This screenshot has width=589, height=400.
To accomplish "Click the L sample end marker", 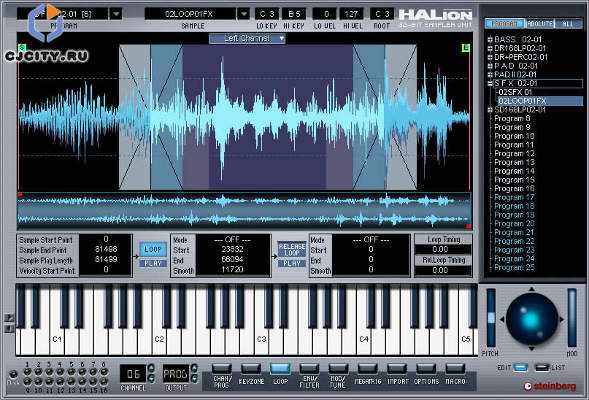I will pos(466,48).
